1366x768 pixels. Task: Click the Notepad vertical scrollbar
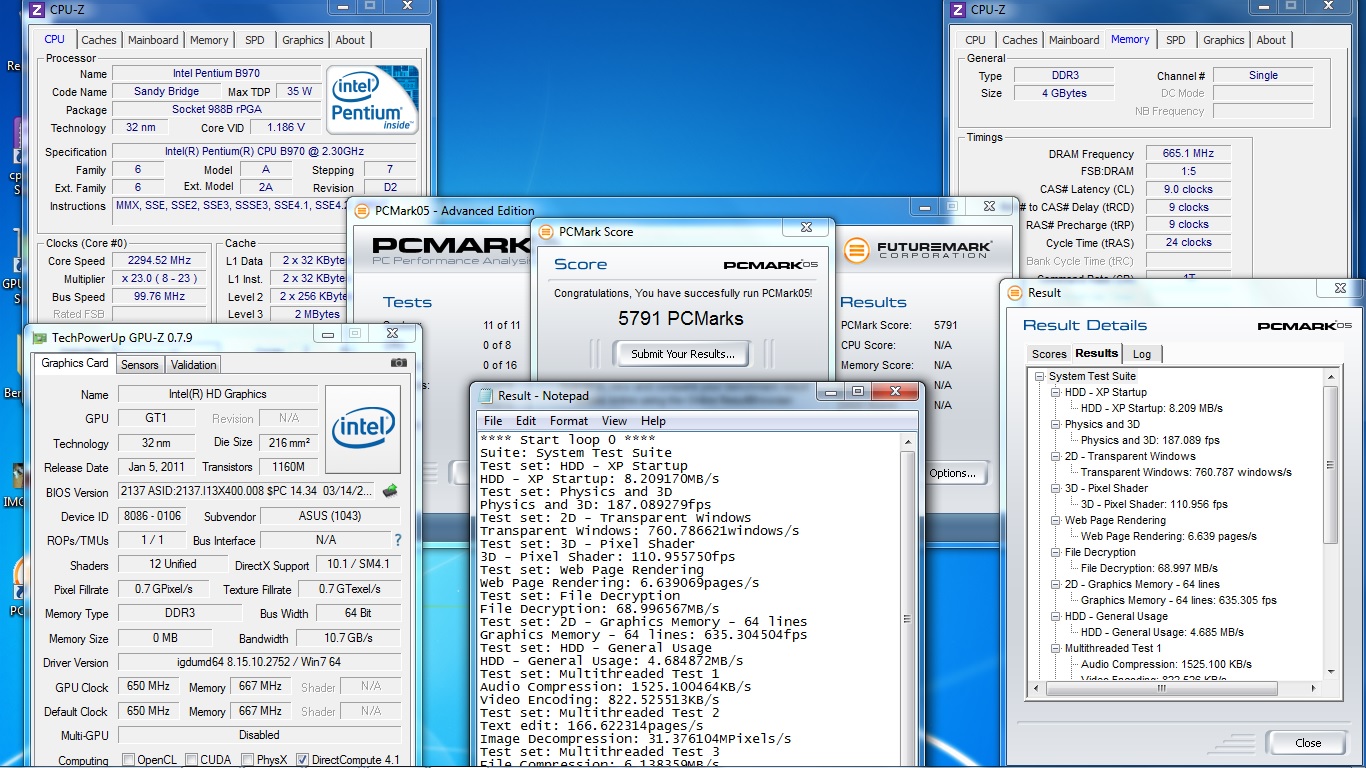[908, 600]
